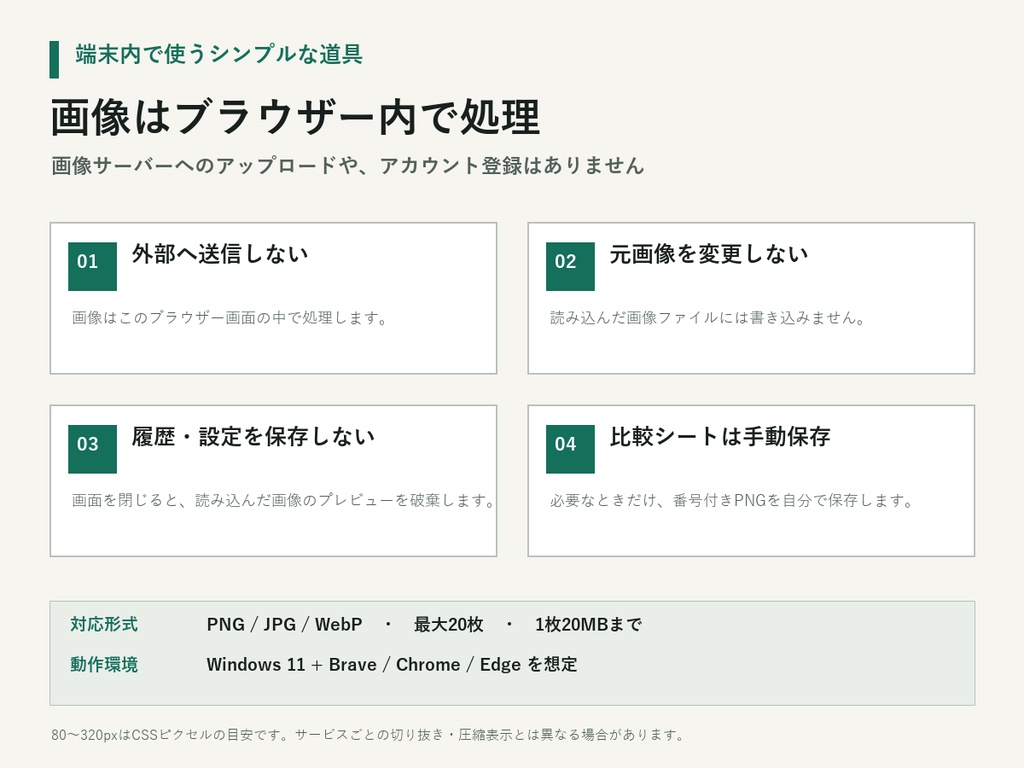Viewport: 1024px width, 768px height.
Task: Select the green "03" number badge
Action: click(93, 449)
